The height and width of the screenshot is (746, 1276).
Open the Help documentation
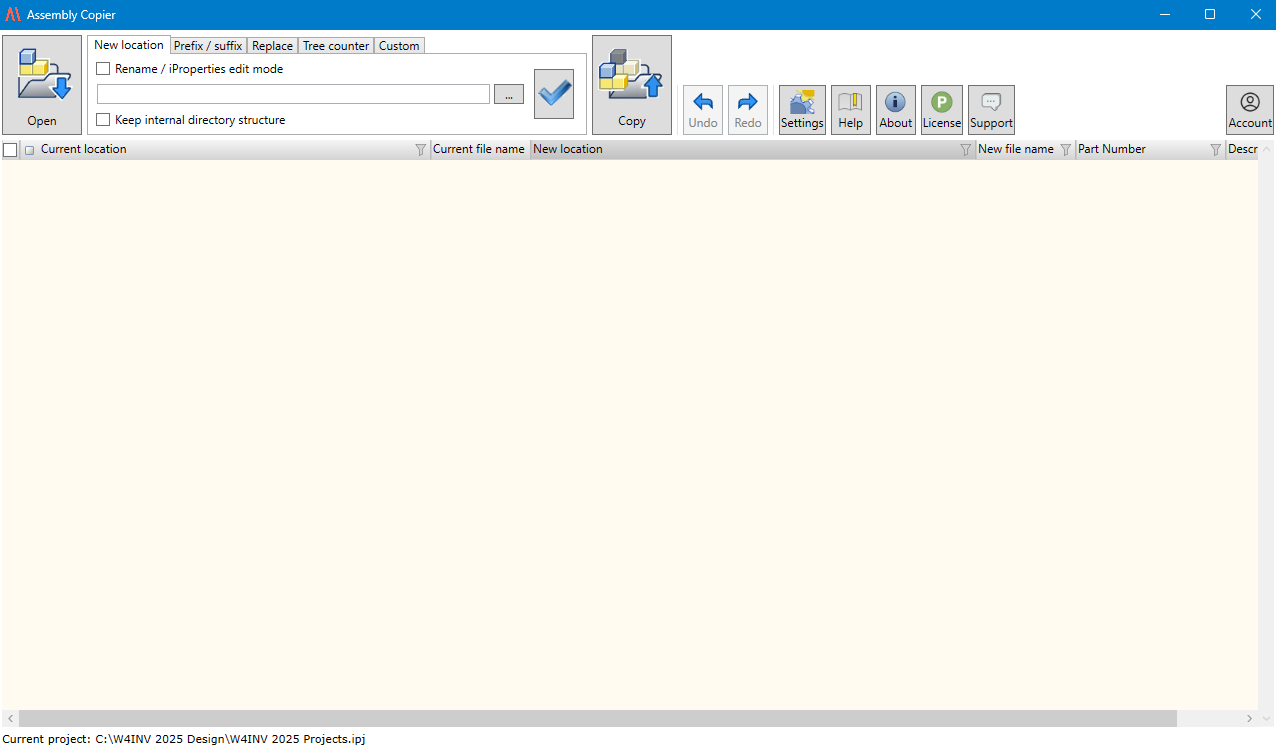851,110
